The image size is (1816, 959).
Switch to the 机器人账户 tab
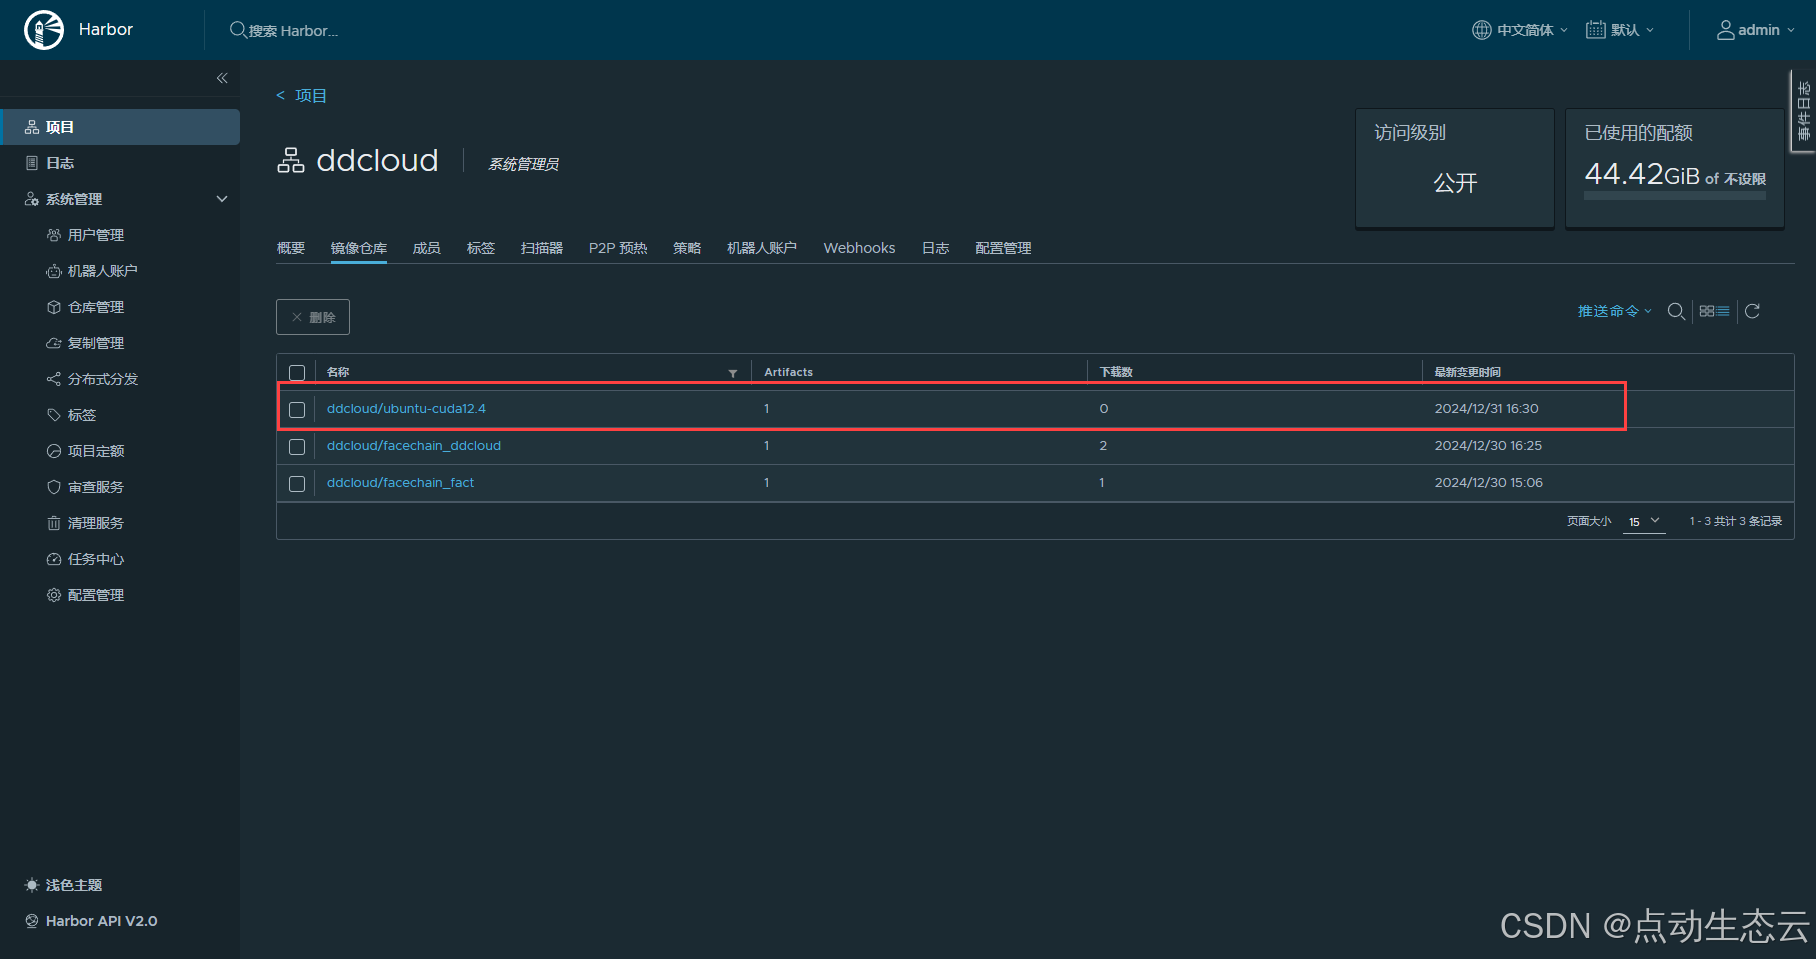tap(762, 248)
